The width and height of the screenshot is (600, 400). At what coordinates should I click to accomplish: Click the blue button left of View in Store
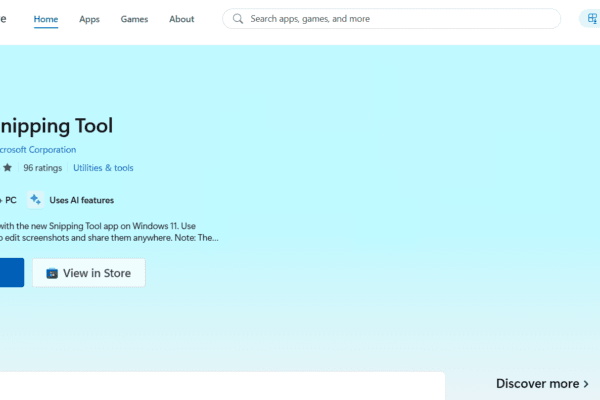[11, 273]
